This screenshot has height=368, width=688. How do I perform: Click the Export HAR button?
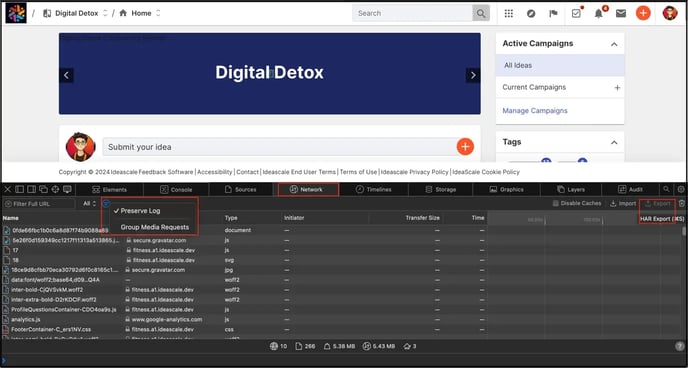coord(658,204)
